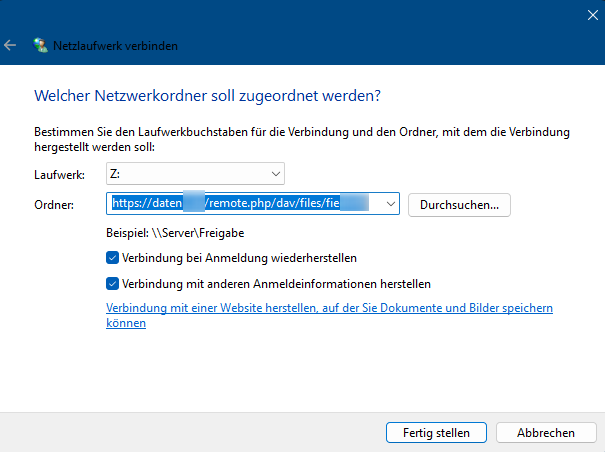This screenshot has width=605, height=452.
Task: Click the 'Netzlaufwerk verbinden' title text
Action: coord(117,46)
